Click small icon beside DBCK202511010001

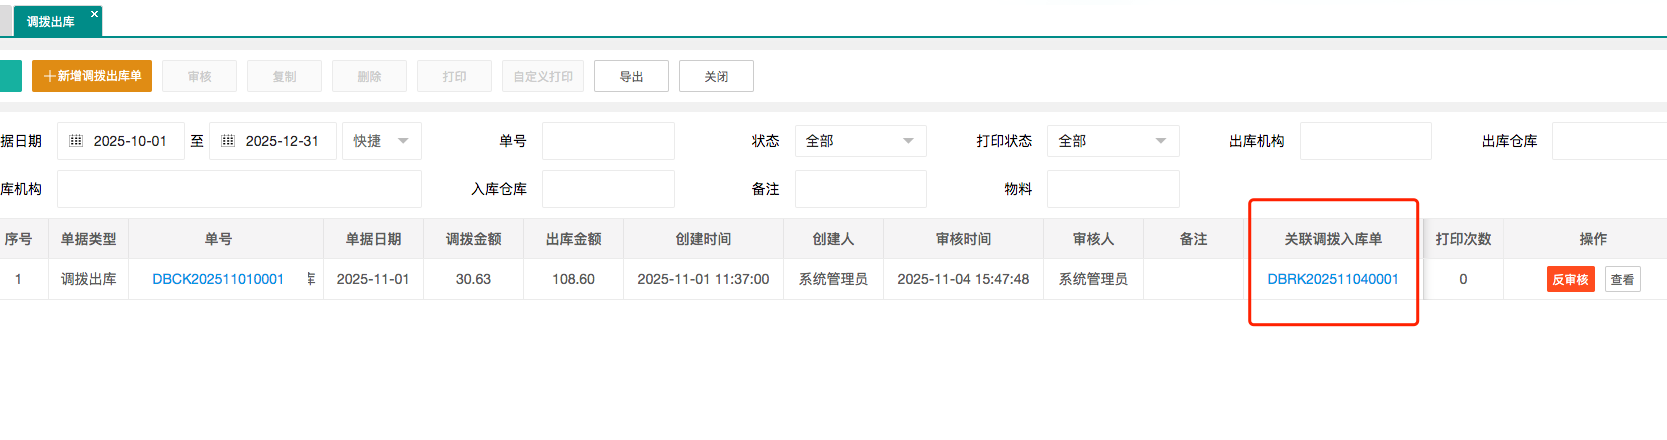tap(311, 279)
